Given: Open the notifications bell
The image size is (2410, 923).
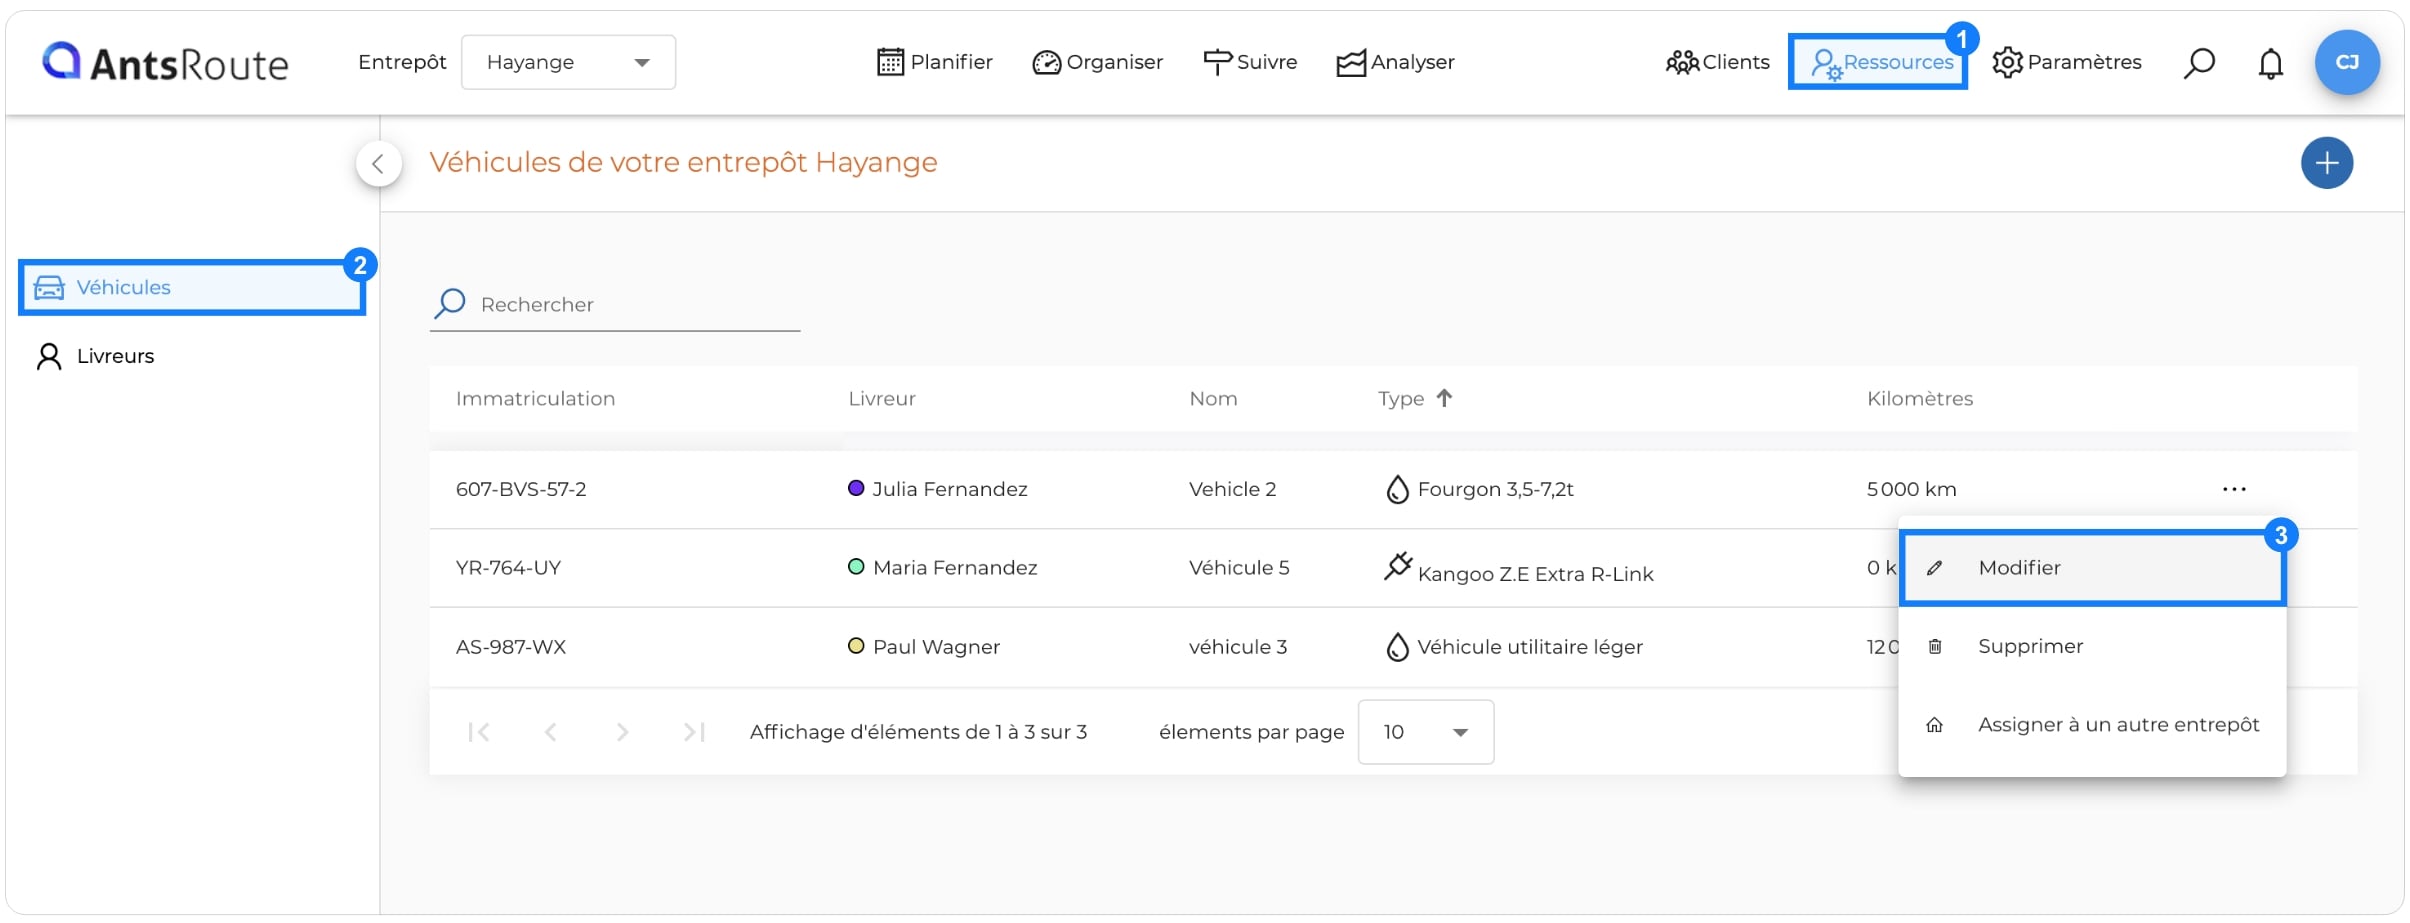Looking at the screenshot, I should point(2271,63).
